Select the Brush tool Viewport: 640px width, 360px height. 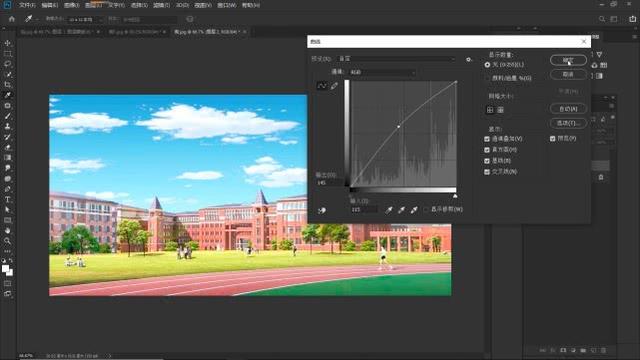click(x=7, y=116)
